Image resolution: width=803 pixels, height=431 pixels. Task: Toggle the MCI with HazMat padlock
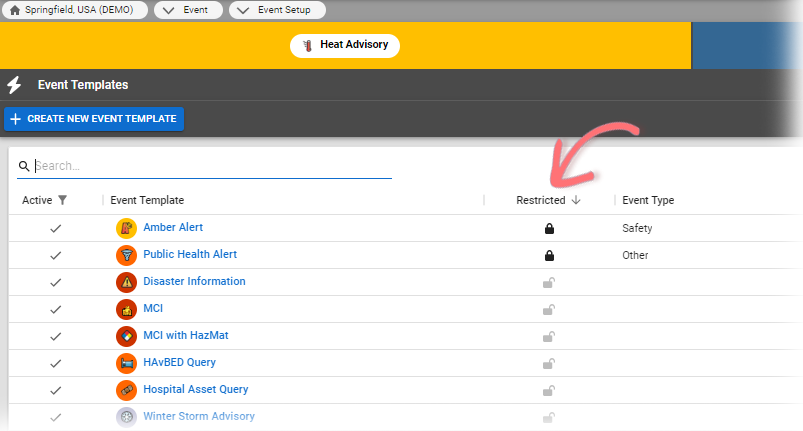pos(549,337)
